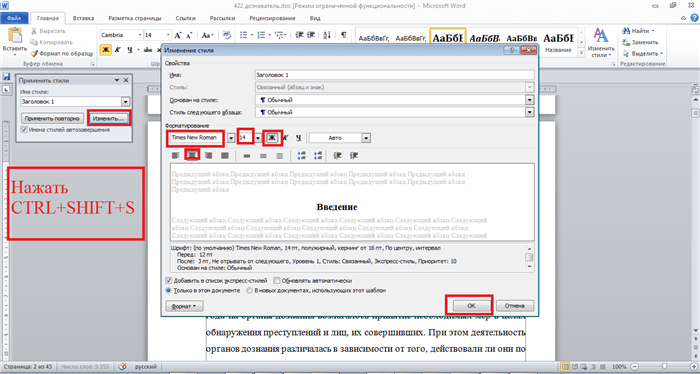Open the Файл tab
The image size is (700, 374).
tap(14, 18)
